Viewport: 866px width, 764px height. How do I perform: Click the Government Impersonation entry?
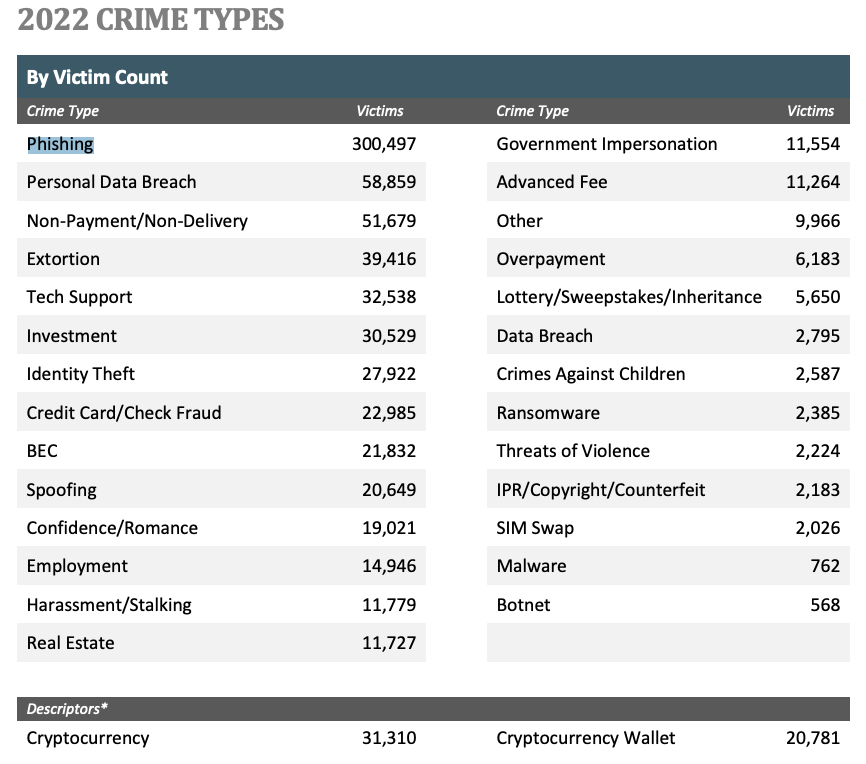(x=606, y=144)
